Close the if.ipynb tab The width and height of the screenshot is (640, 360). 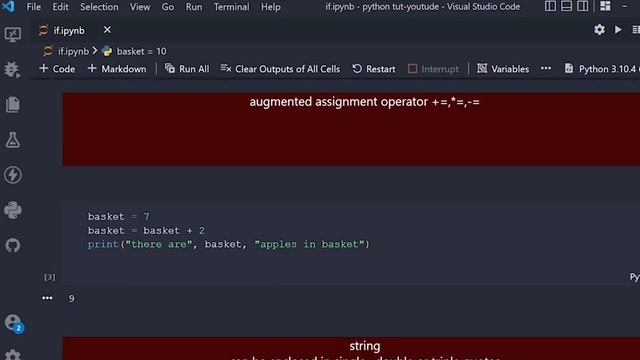click(107, 30)
